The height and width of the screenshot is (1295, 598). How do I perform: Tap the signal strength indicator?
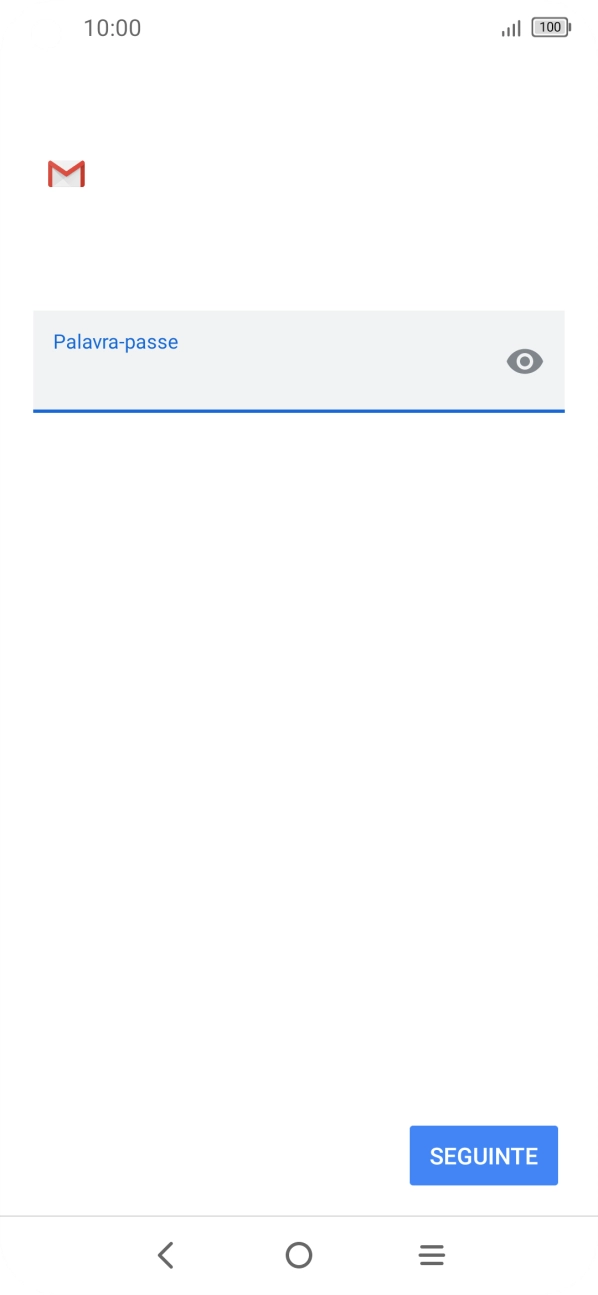click(511, 28)
